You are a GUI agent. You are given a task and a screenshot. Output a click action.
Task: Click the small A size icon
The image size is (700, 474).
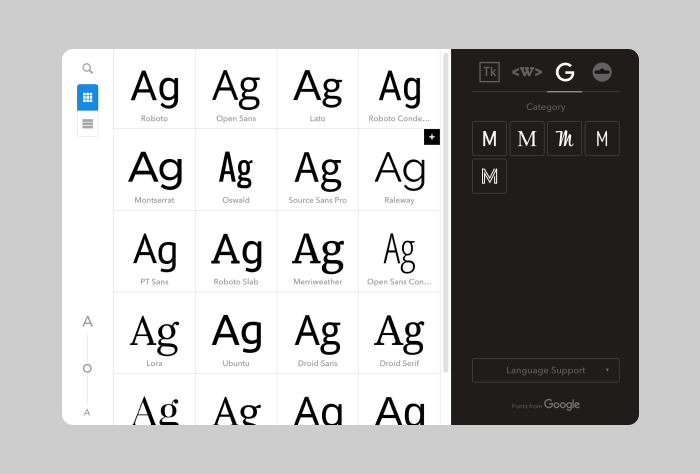tap(87, 412)
